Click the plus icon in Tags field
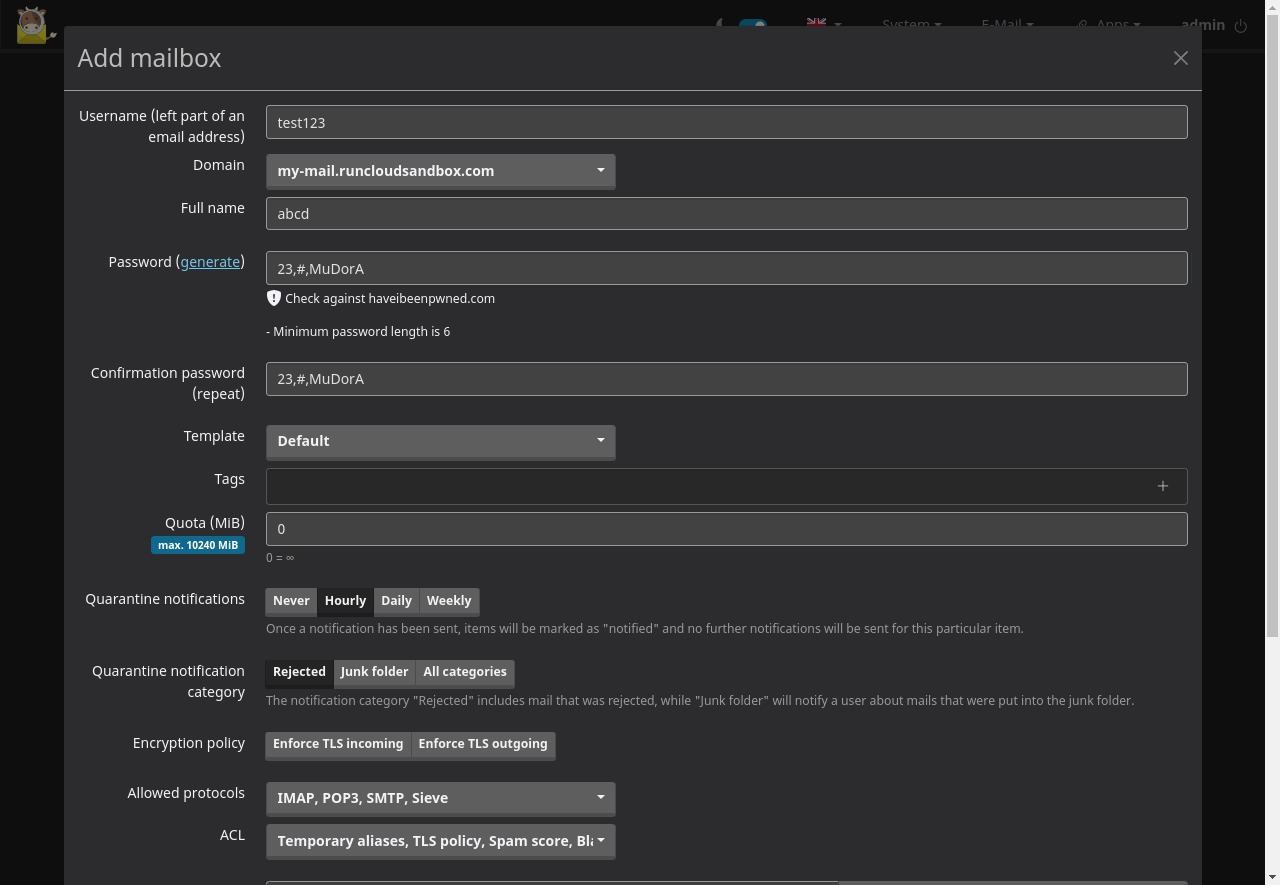The width and height of the screenshot is (1280, 885). pos(1162,486)
